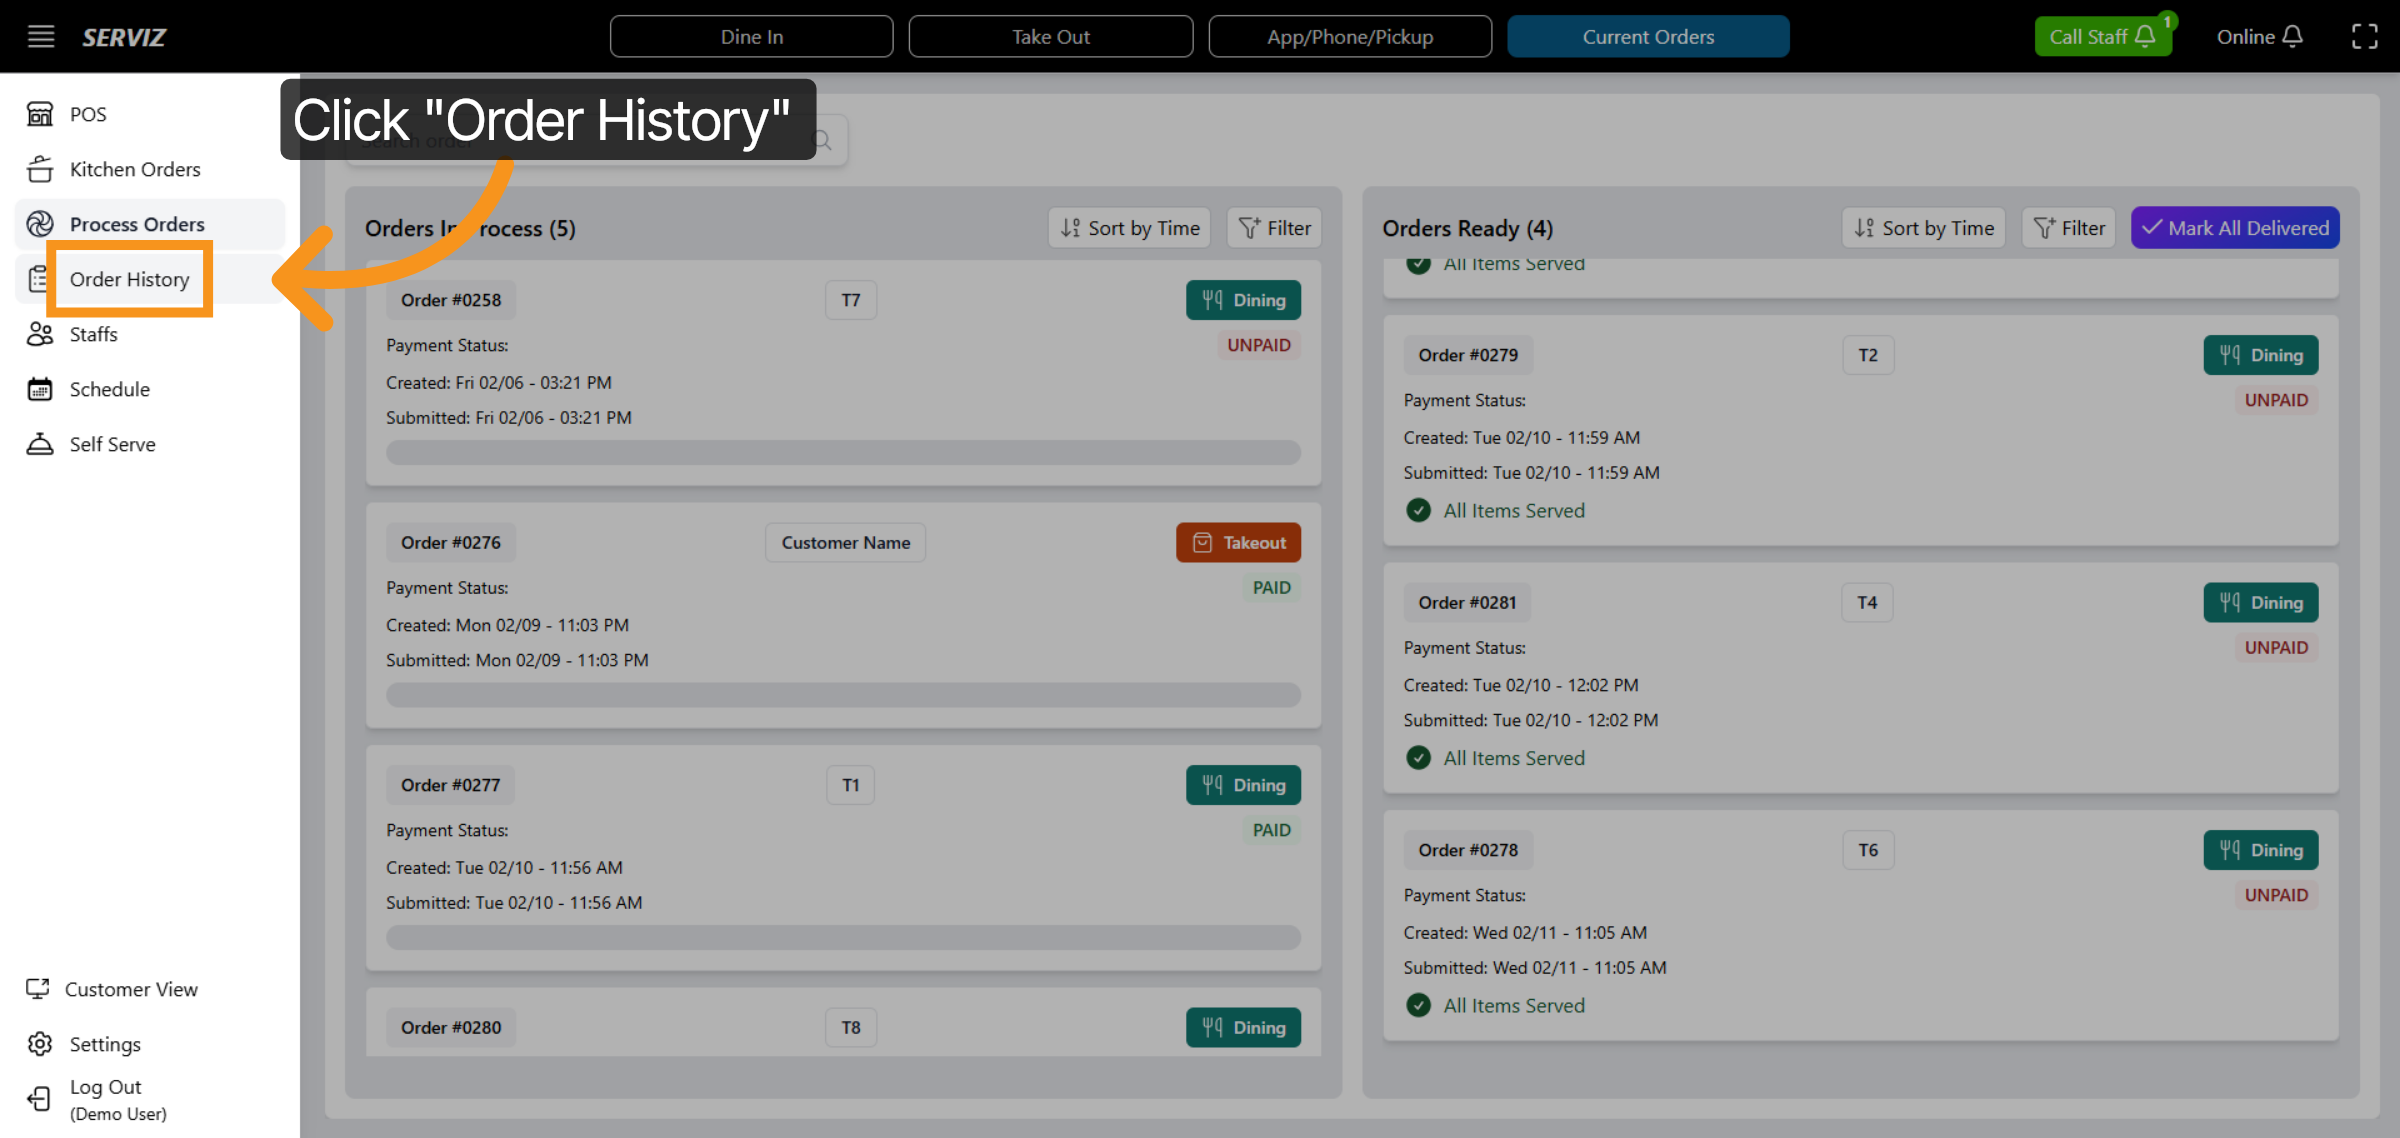Switch to the Take Out tab
2400x1138 pixels.
coord(1050,36)
